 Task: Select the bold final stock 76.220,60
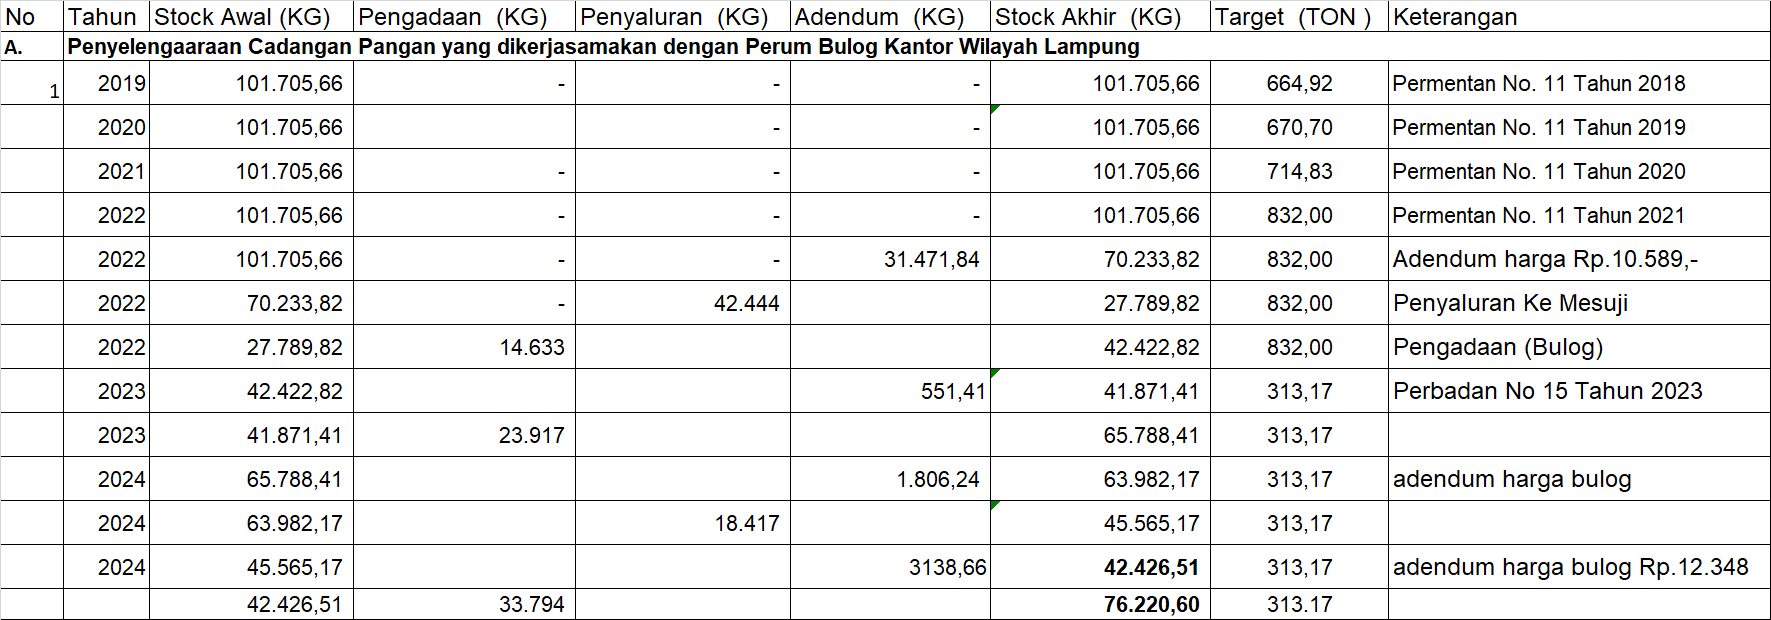(x=1151, y=605)
